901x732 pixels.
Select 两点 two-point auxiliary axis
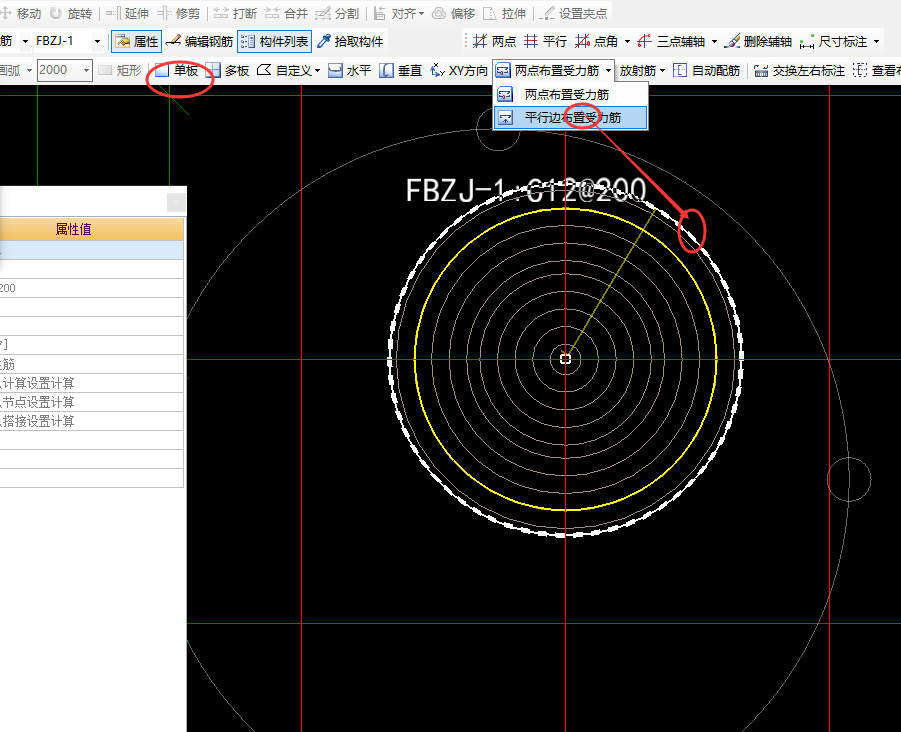click(x=494, y=41)
